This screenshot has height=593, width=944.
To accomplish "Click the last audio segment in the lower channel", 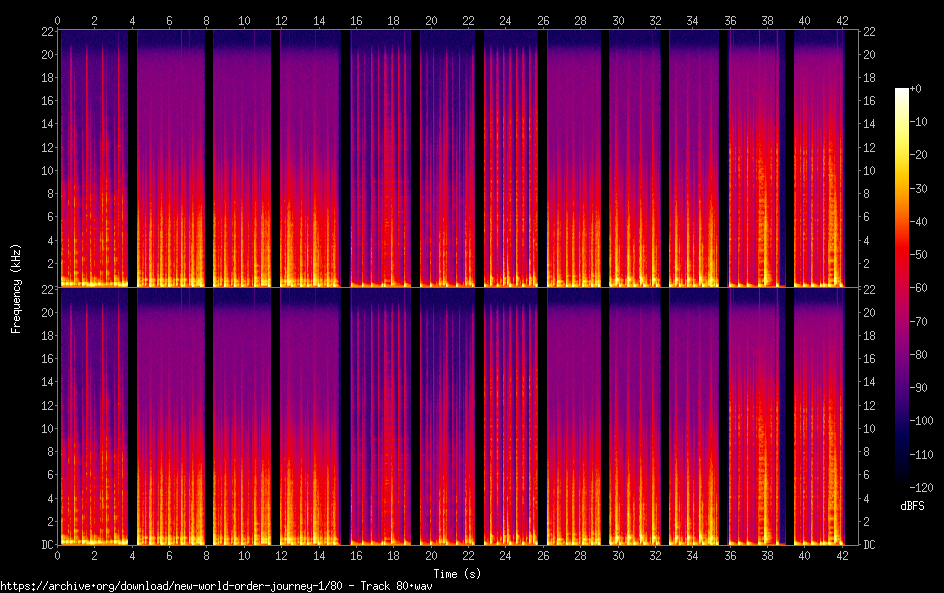I will tap(820, 420).
